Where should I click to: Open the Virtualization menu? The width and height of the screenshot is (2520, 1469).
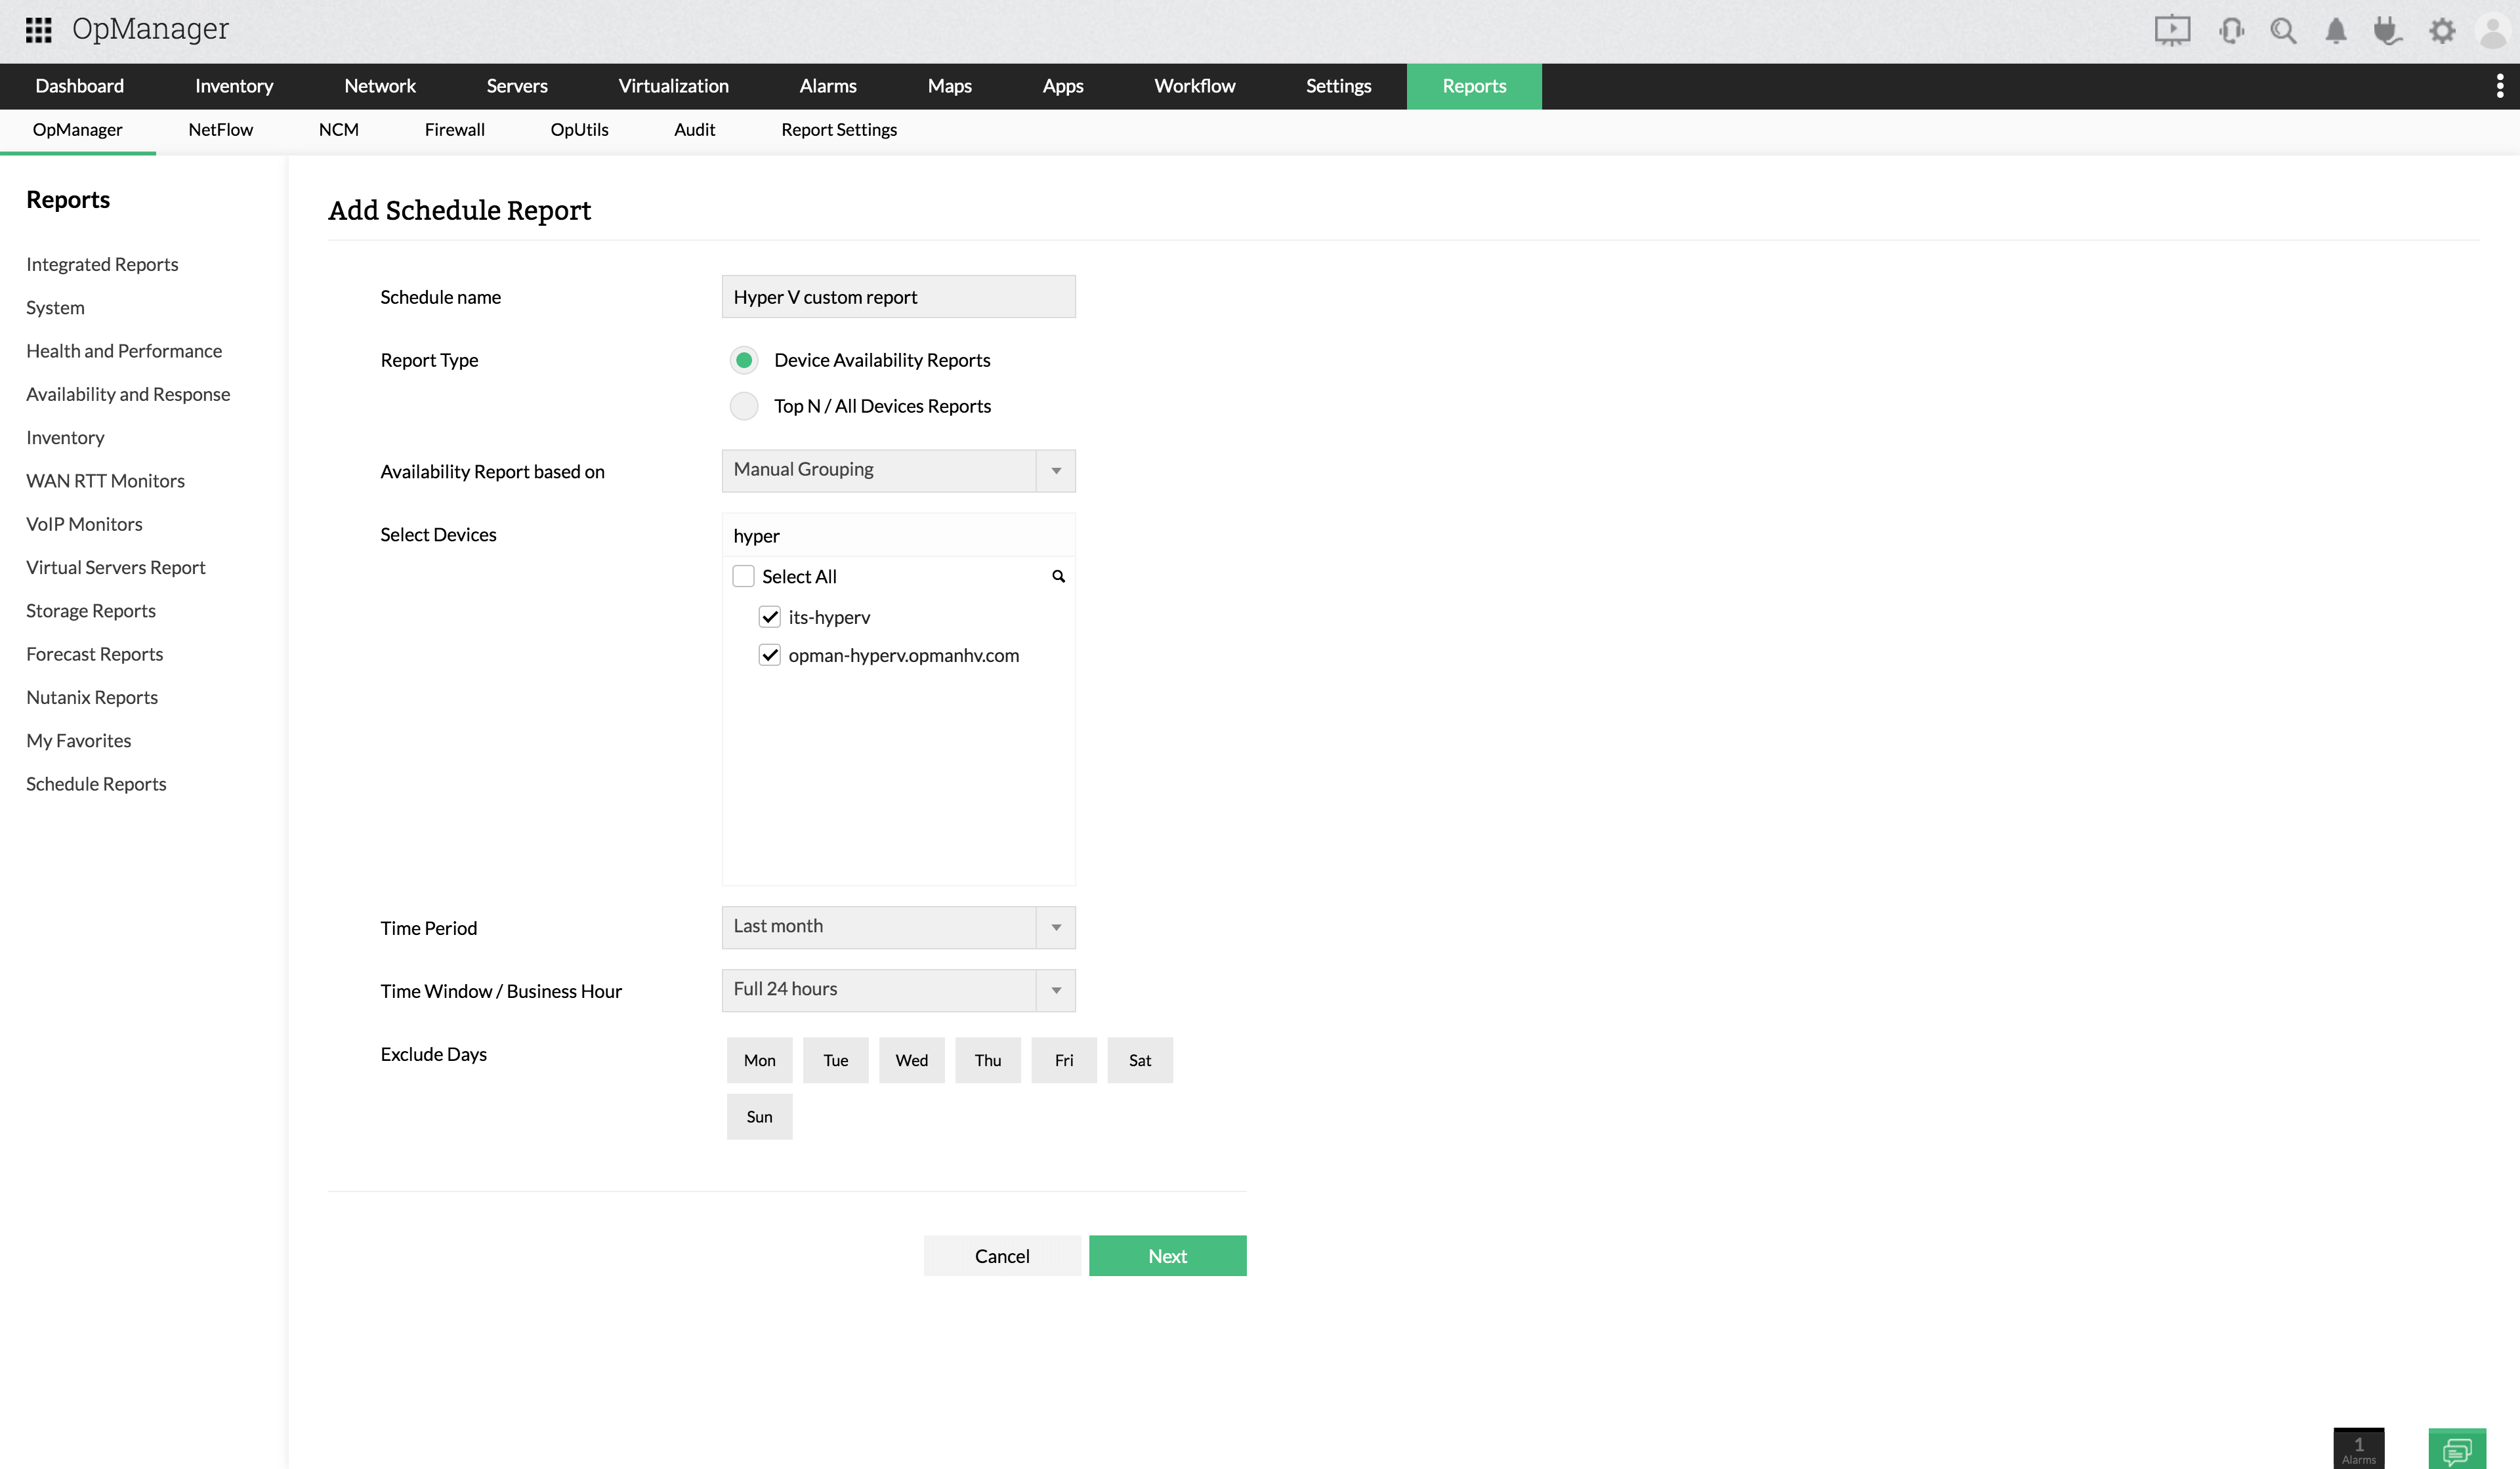tap(673, 86)
